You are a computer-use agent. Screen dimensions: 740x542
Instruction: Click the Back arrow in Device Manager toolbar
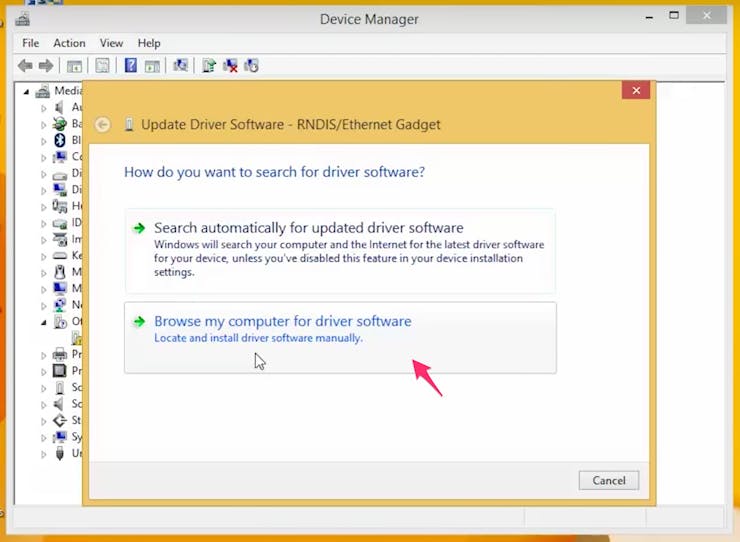click(25, 66)
